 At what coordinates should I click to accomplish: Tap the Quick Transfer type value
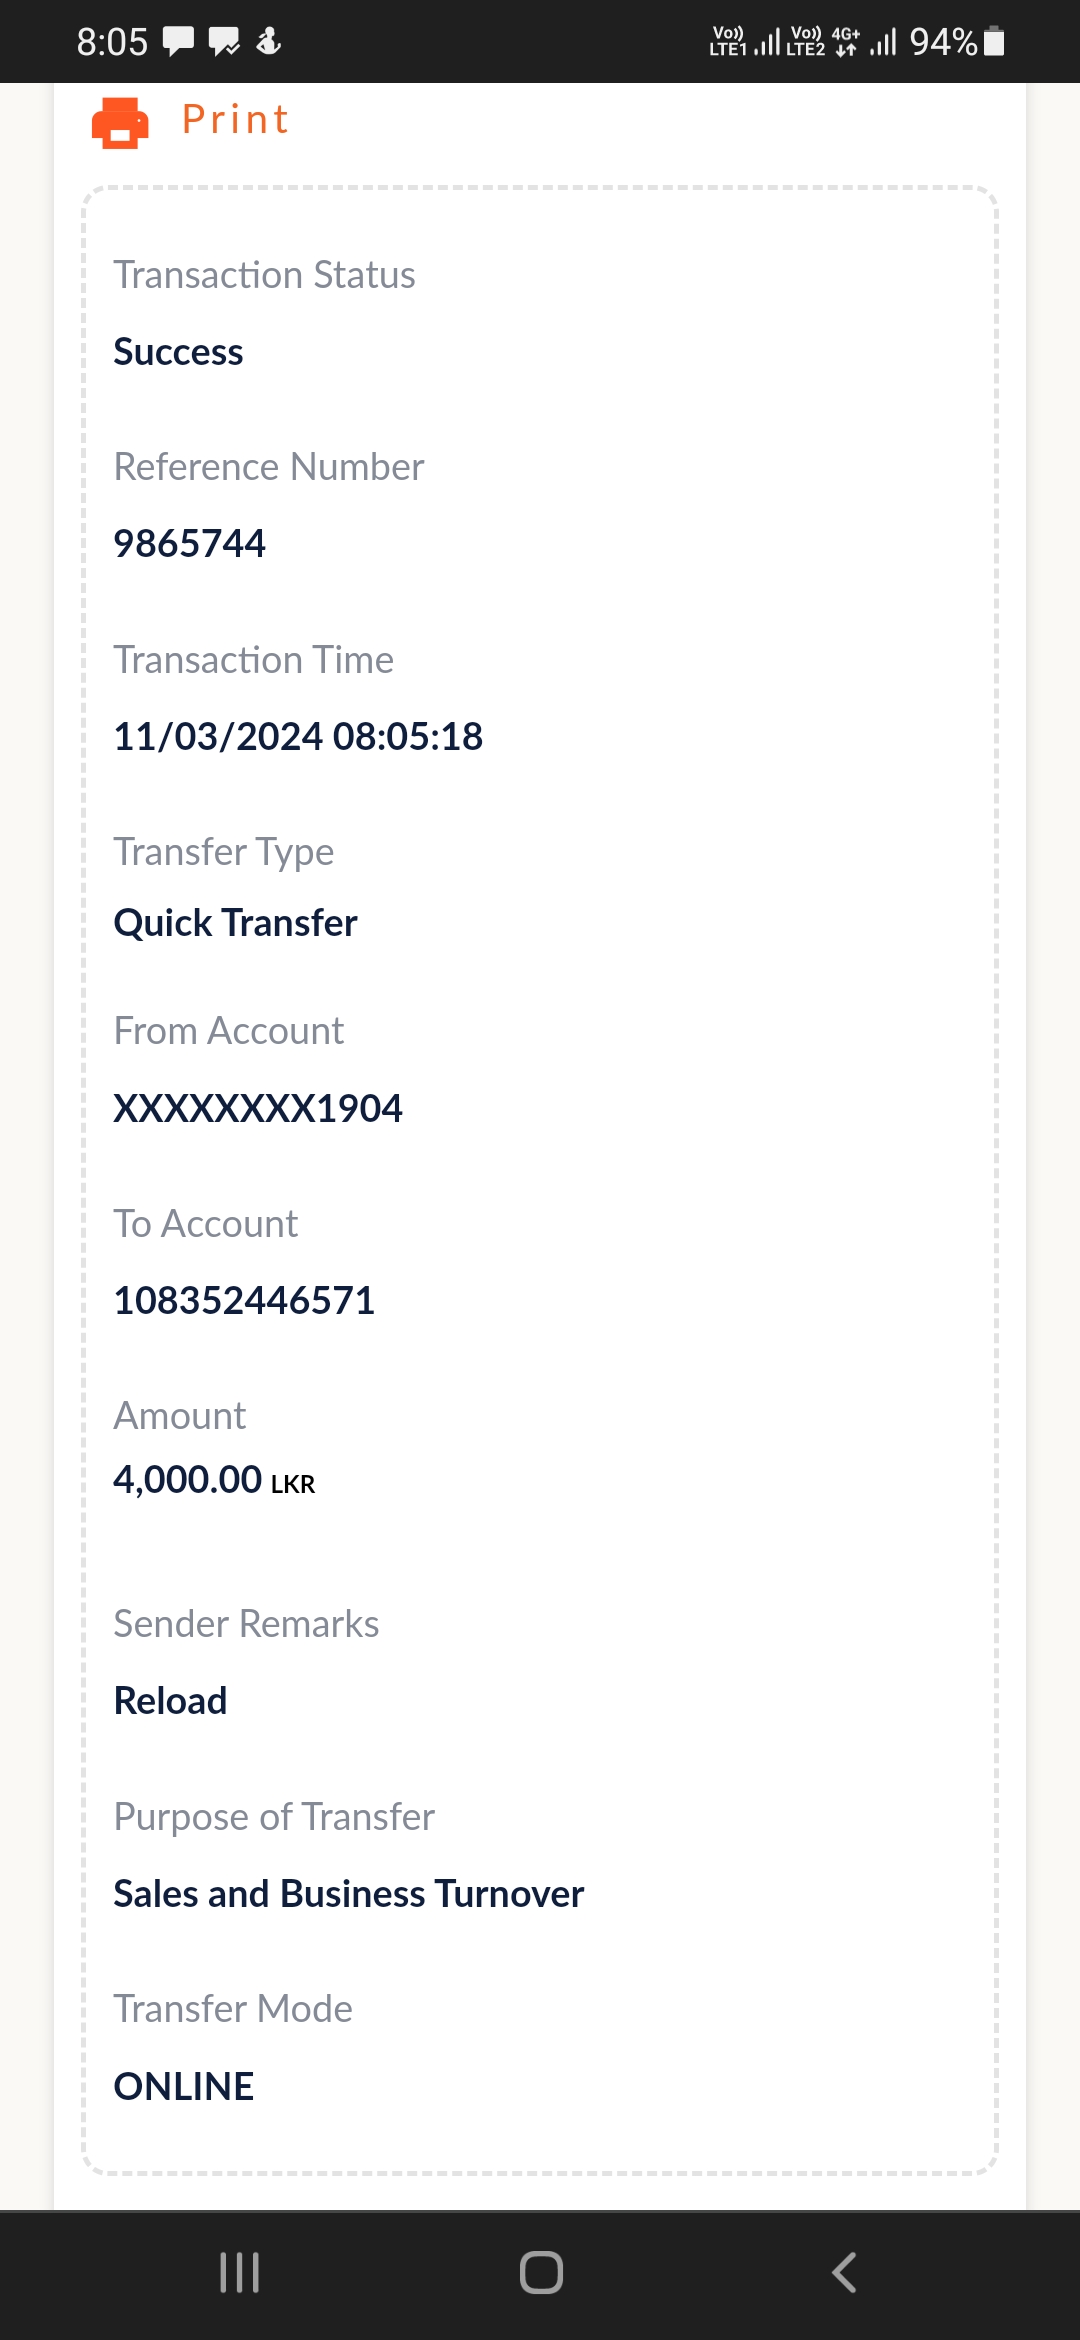(x=235, y=923)
